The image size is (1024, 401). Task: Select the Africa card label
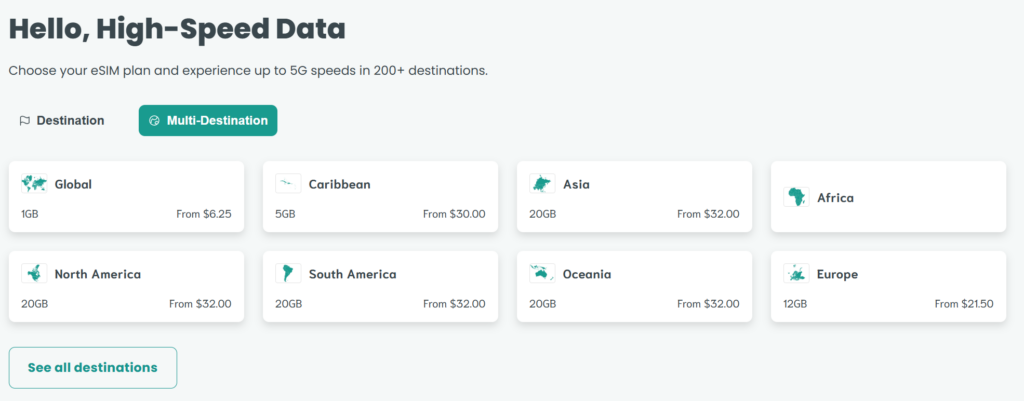click(x=835, y=198)
